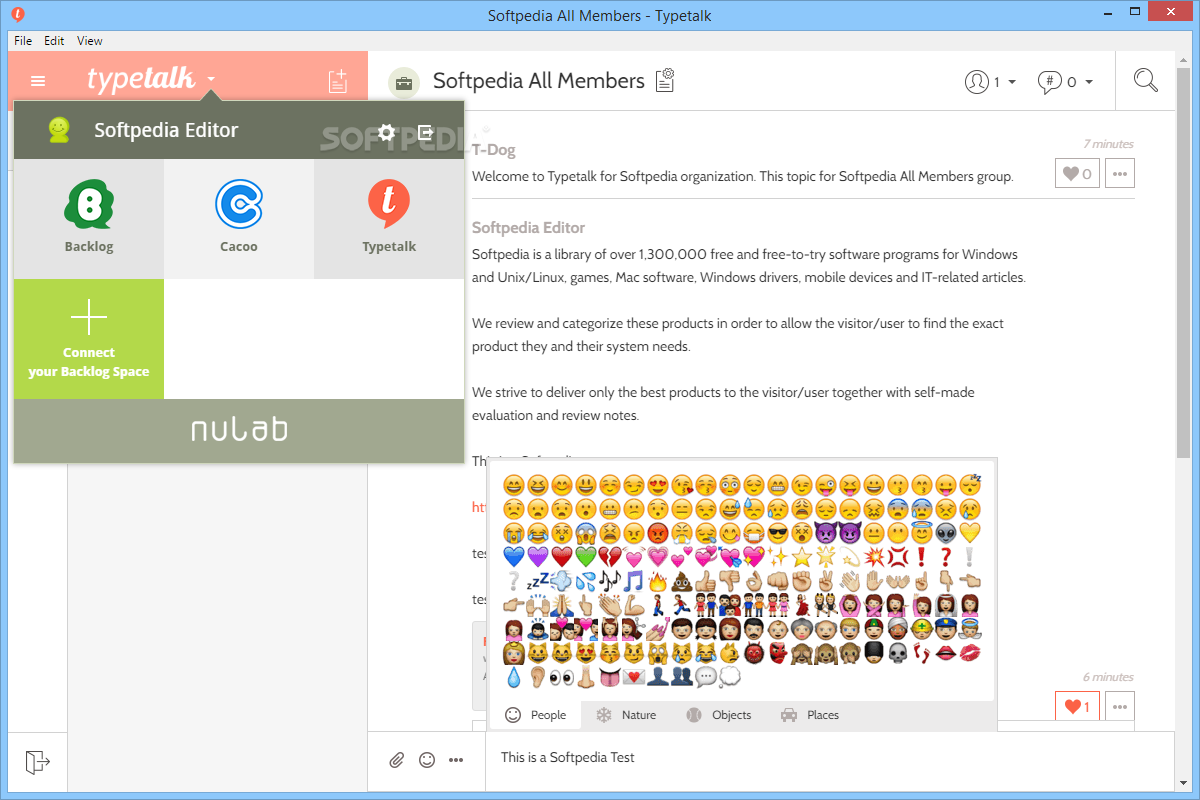The image size is (1200, 800).
Task: Expand the hashtag count dropdown
Action: click(1065, 82)
